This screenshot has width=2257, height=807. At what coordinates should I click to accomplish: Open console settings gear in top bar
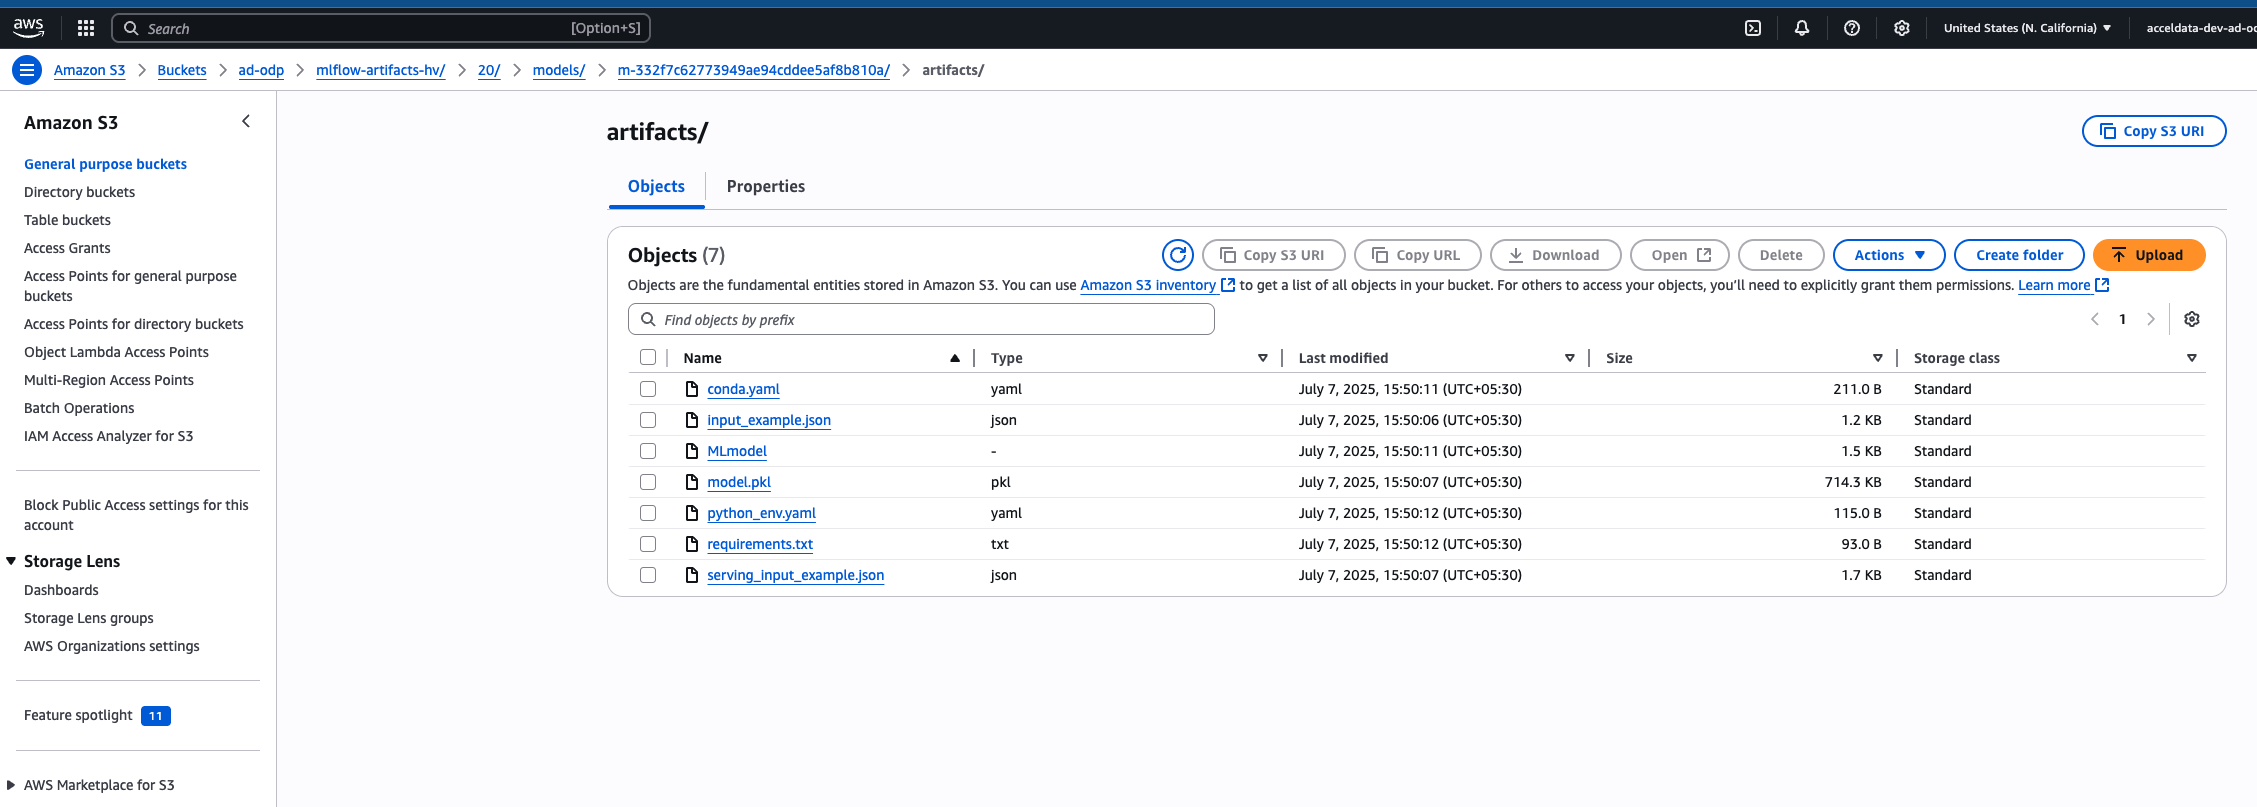pyautogui.click(x=1902, y=28)
